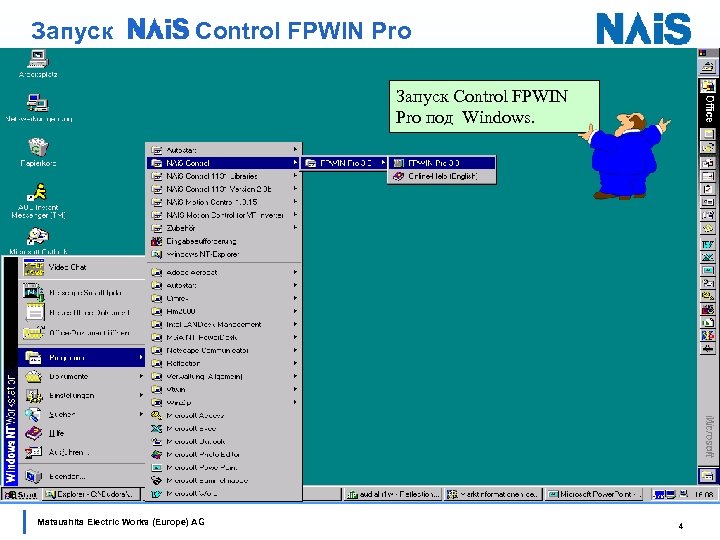Screen dimensions: 720x540
Task: Click the Eingabeaufforderung command prompt icon
Action: pos(157,241)
